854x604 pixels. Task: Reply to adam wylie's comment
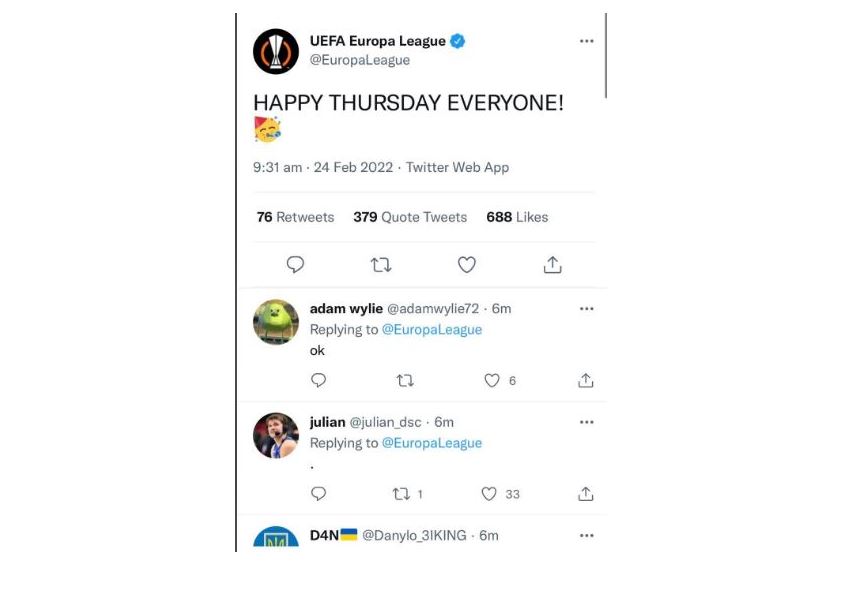318,380
